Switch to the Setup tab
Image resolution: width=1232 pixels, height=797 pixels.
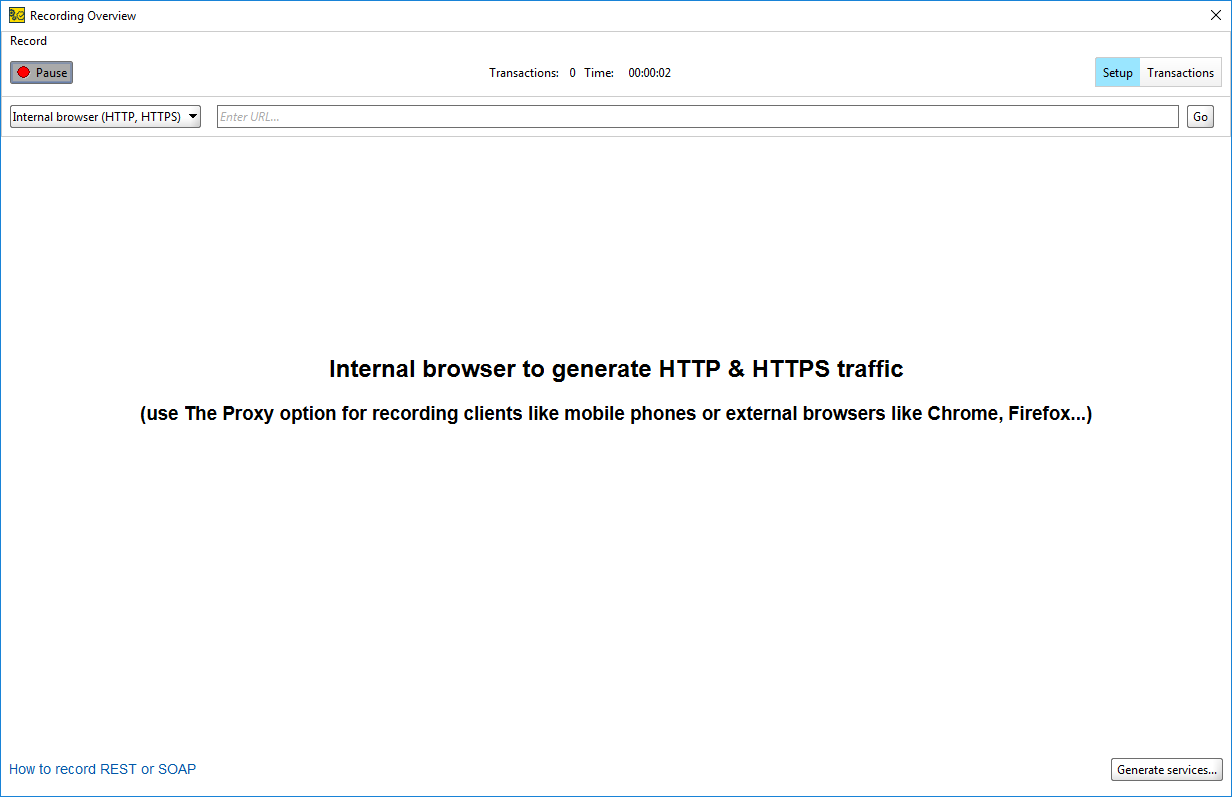click(1117, 73)
